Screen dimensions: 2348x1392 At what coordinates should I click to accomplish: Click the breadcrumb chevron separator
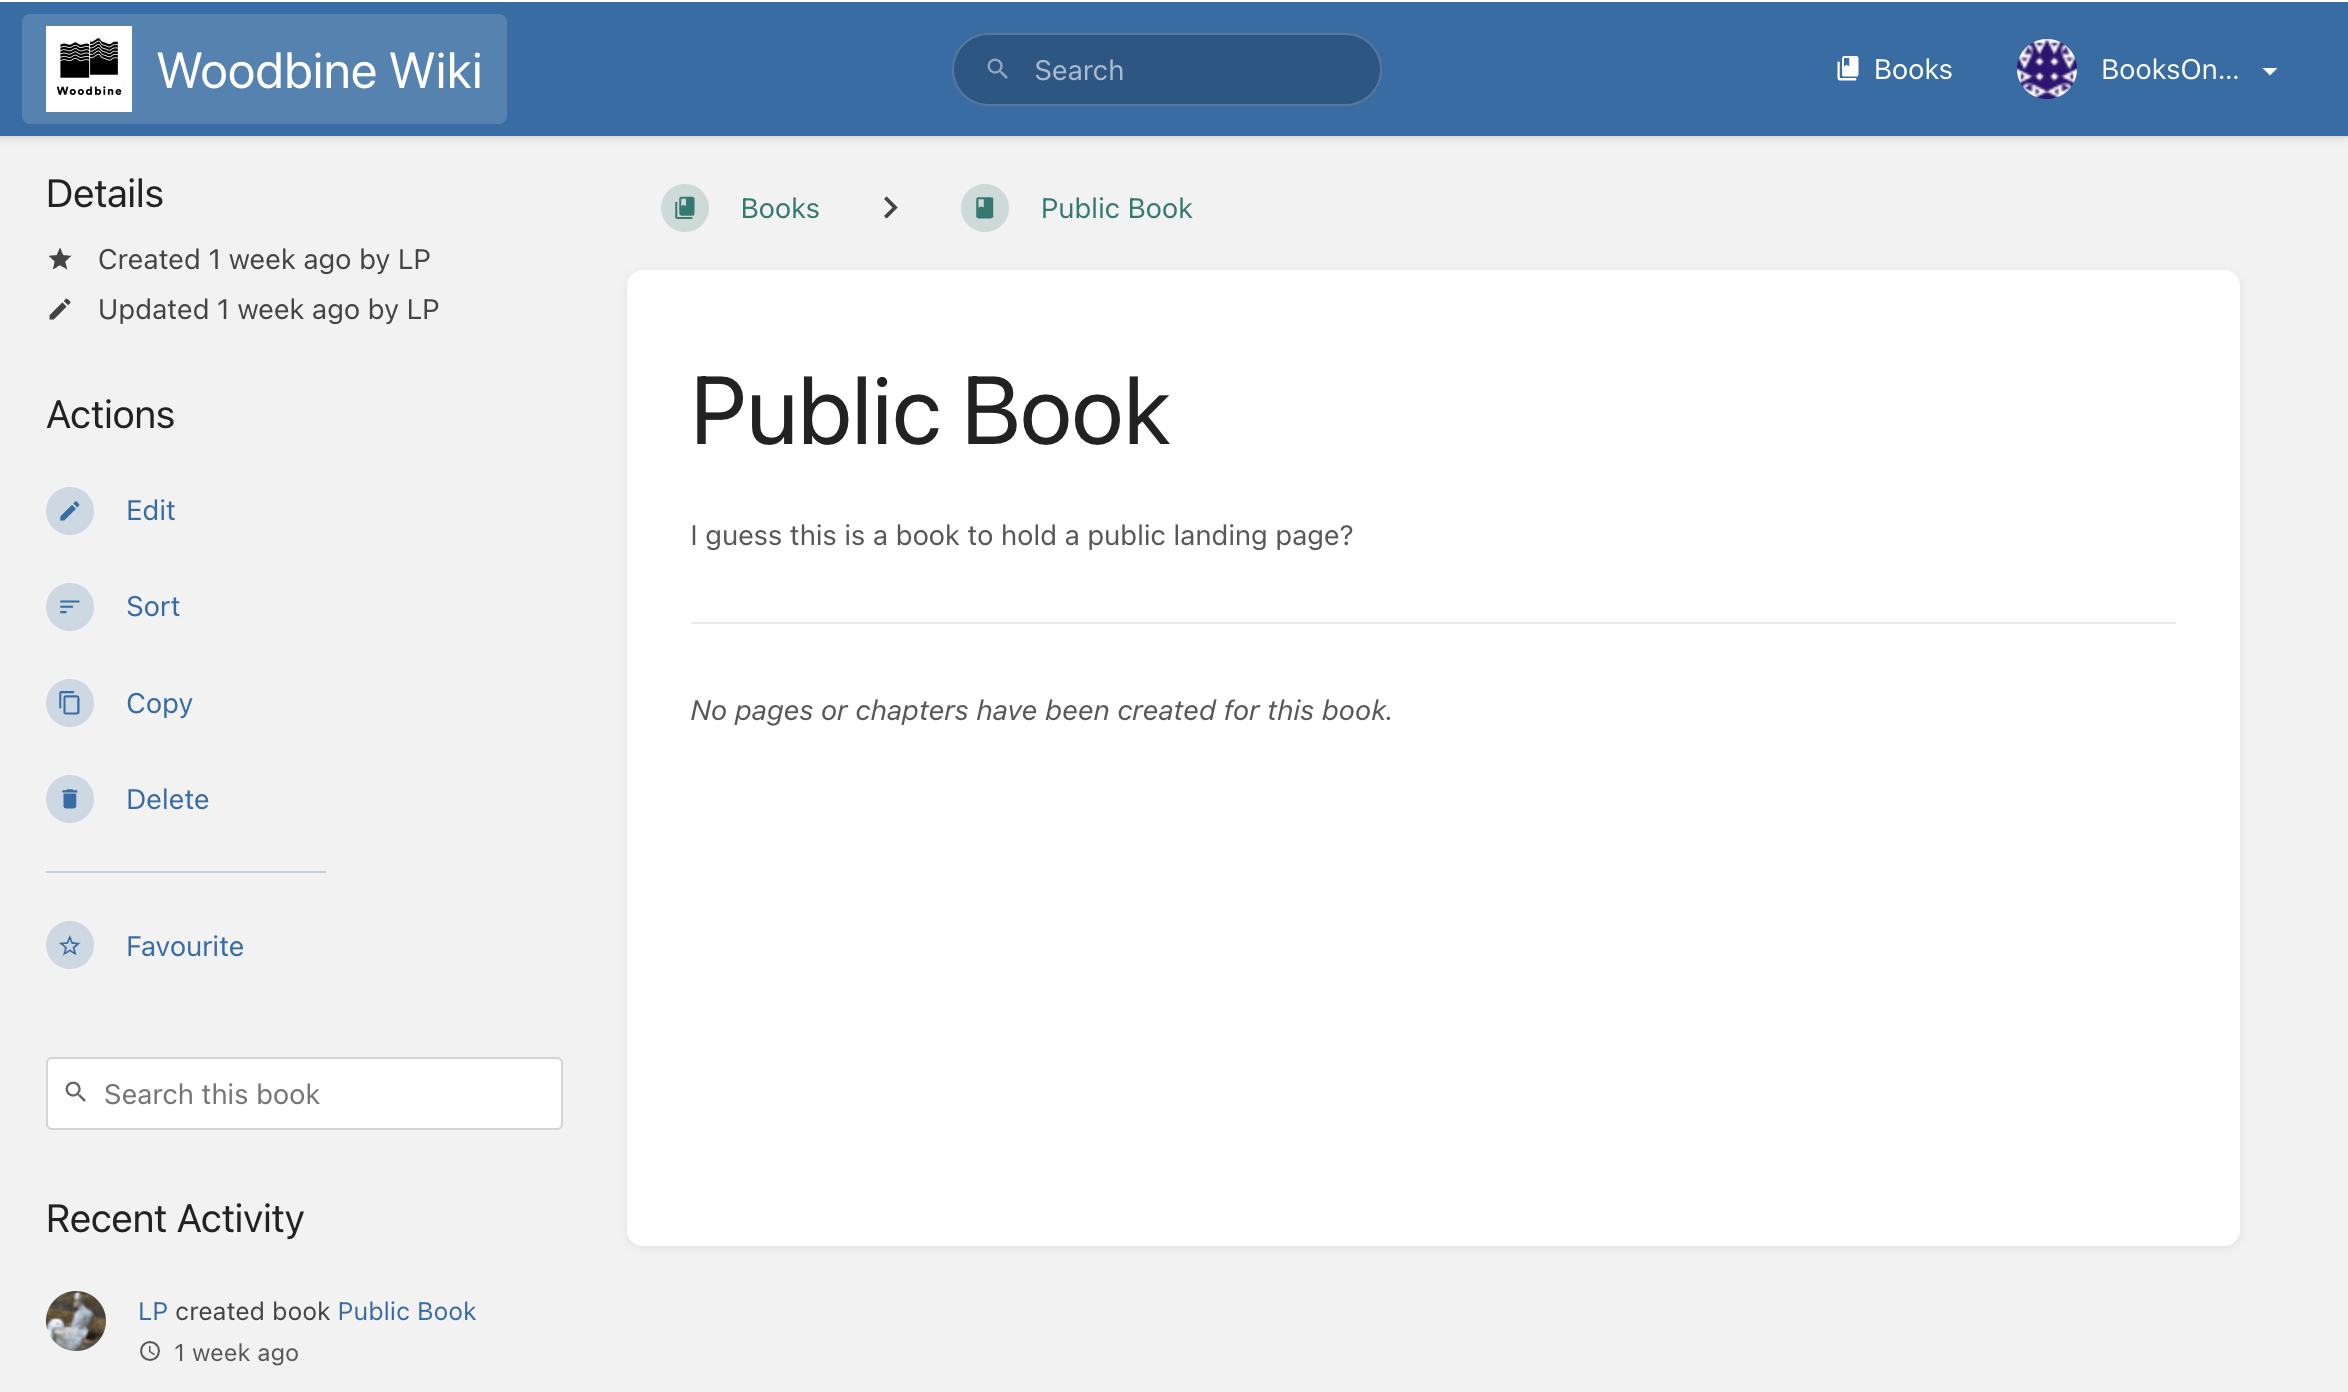pos(891,208)
